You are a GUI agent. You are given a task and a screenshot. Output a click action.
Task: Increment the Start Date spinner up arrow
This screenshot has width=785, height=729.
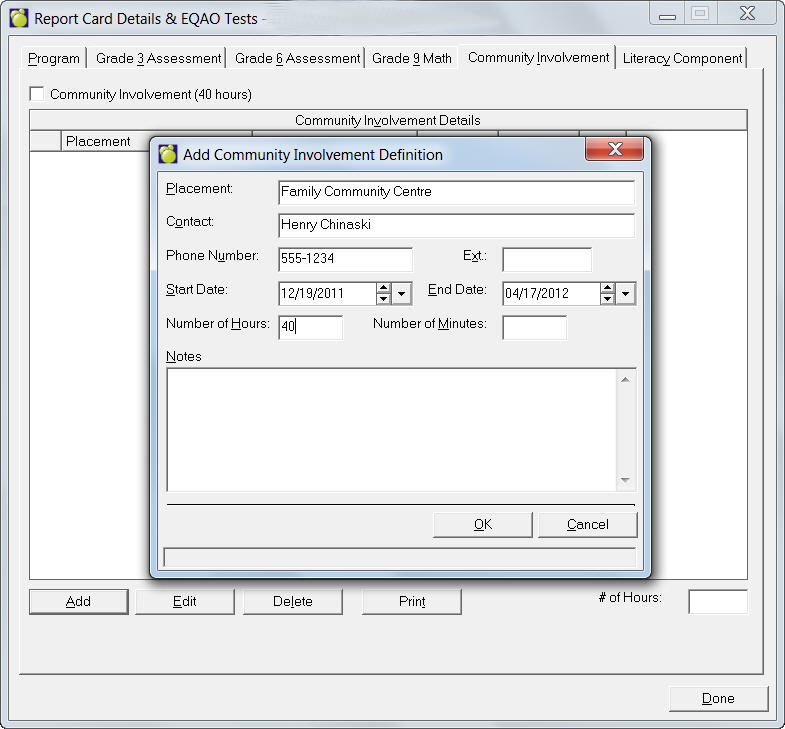pos(383,287)
